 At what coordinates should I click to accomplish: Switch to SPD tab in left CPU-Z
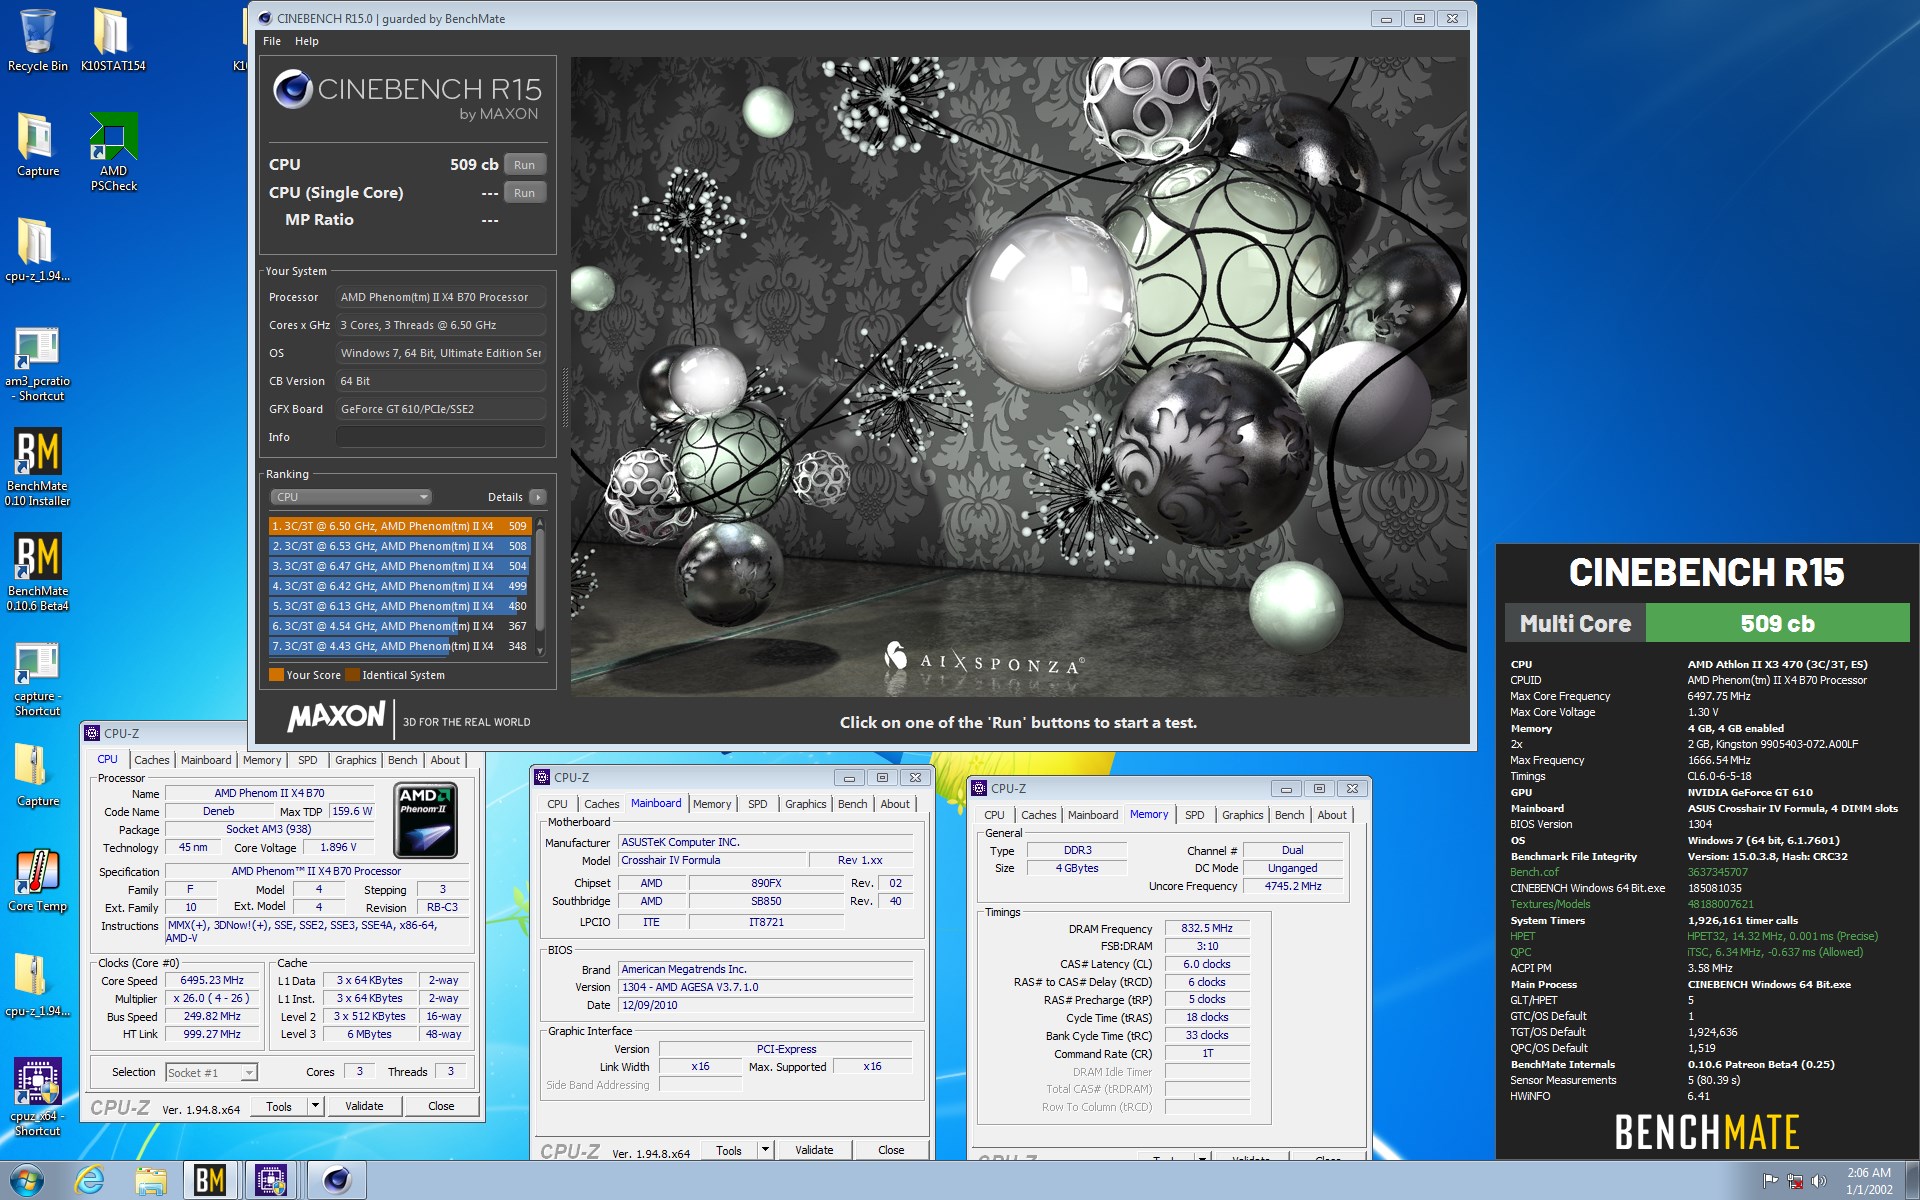point(308,760)
